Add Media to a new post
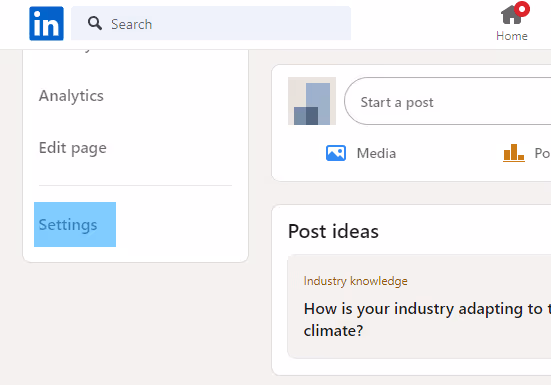Image resolution: width=551 pixels, height=385 pixels. (x=361, y=153)
